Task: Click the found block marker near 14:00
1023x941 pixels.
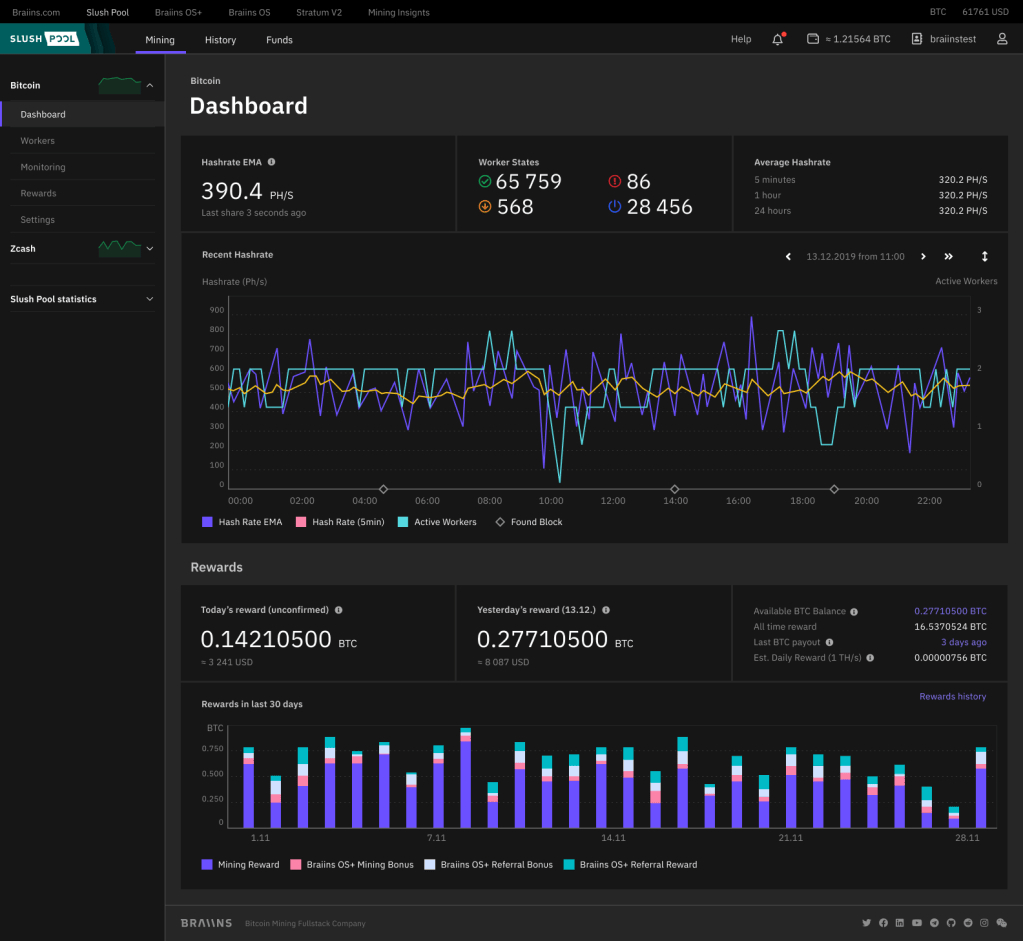Action: coord(675,489)
